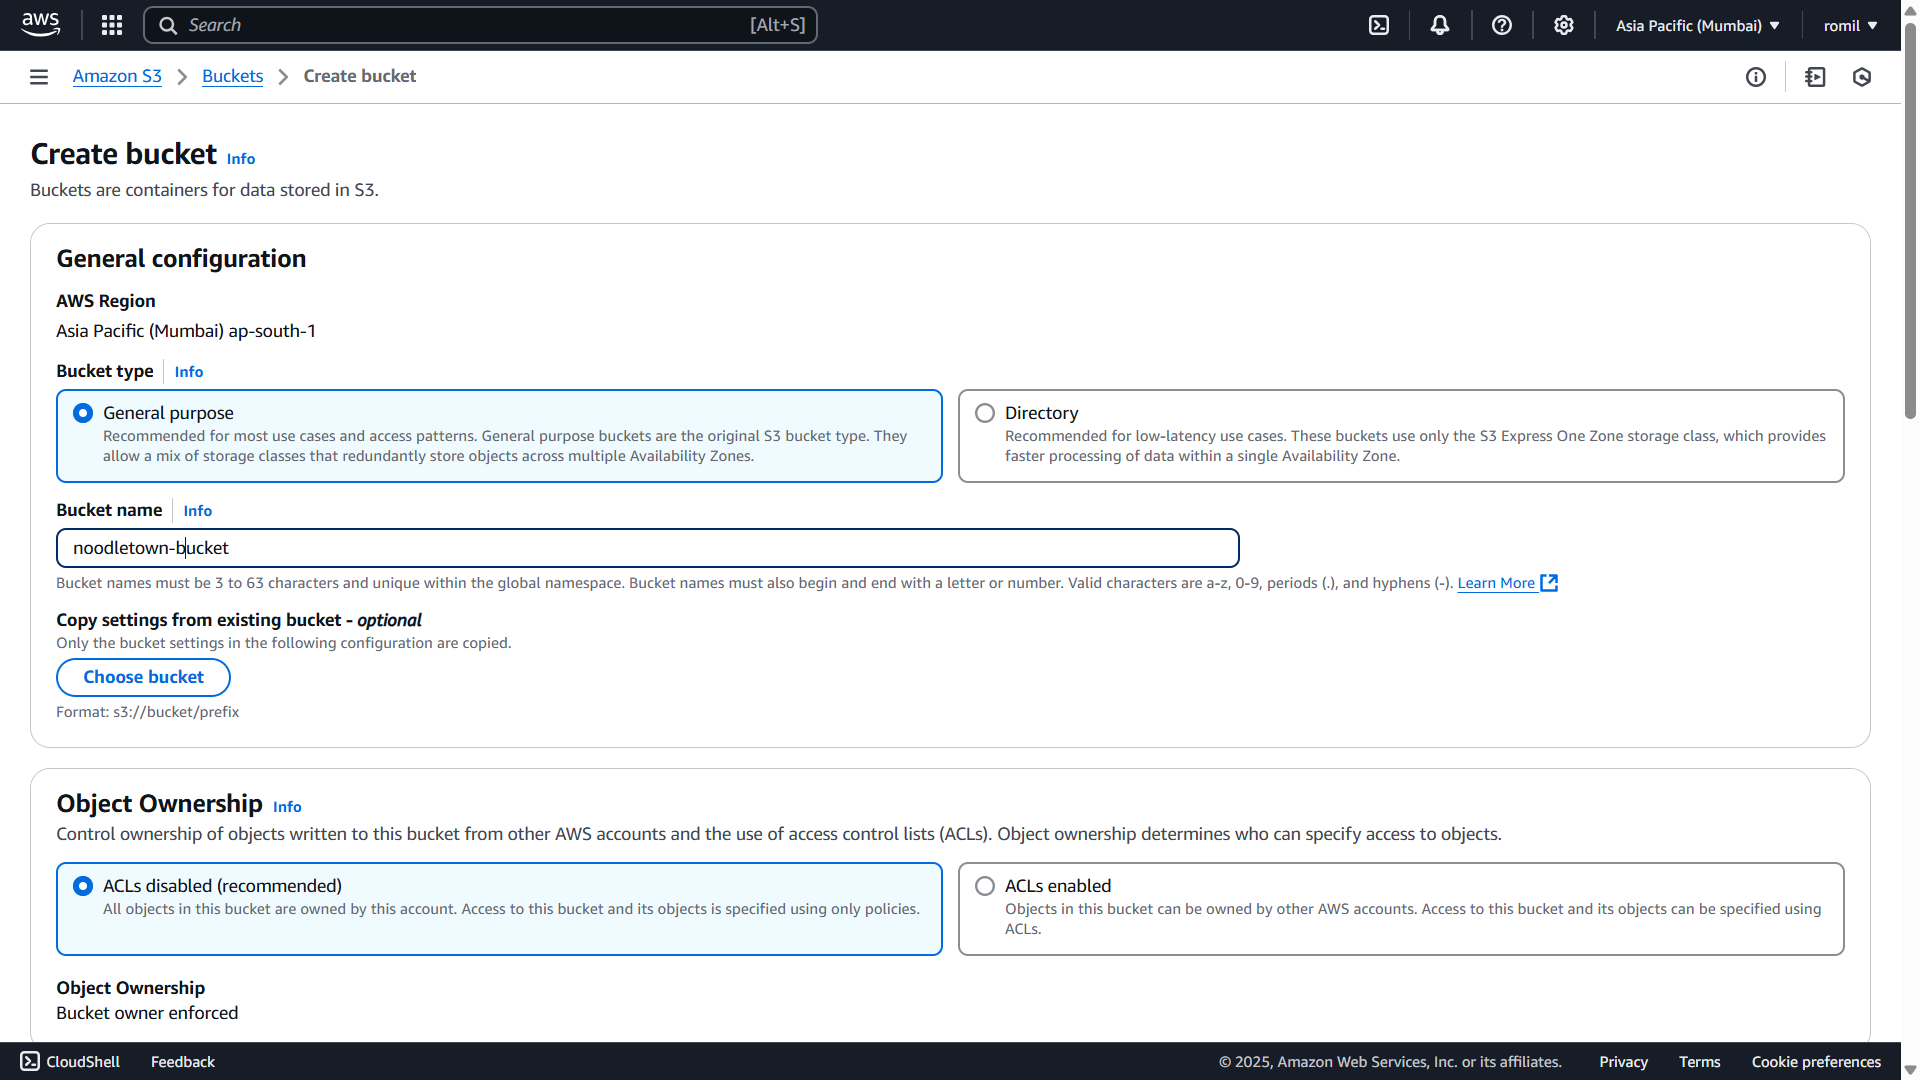
Task: Open the info panel circle icon
Action: pos(1756,77)
